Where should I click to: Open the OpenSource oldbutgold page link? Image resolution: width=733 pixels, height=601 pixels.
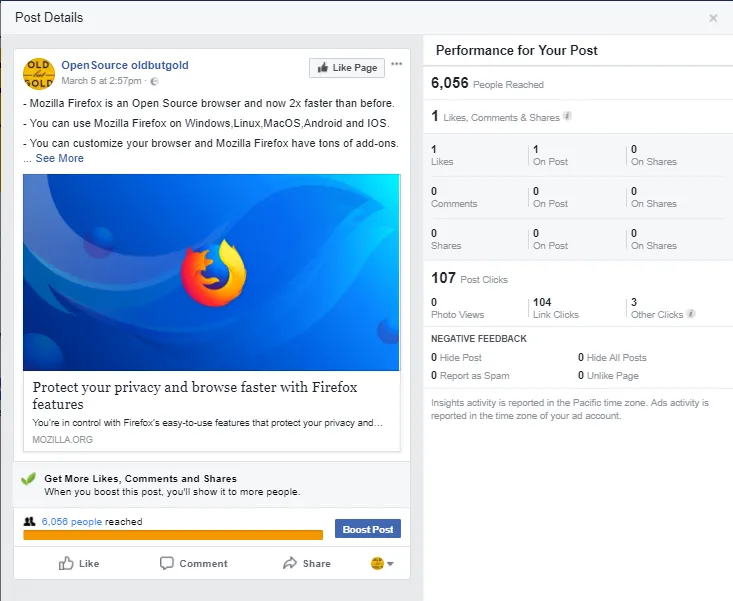(125, 65)
